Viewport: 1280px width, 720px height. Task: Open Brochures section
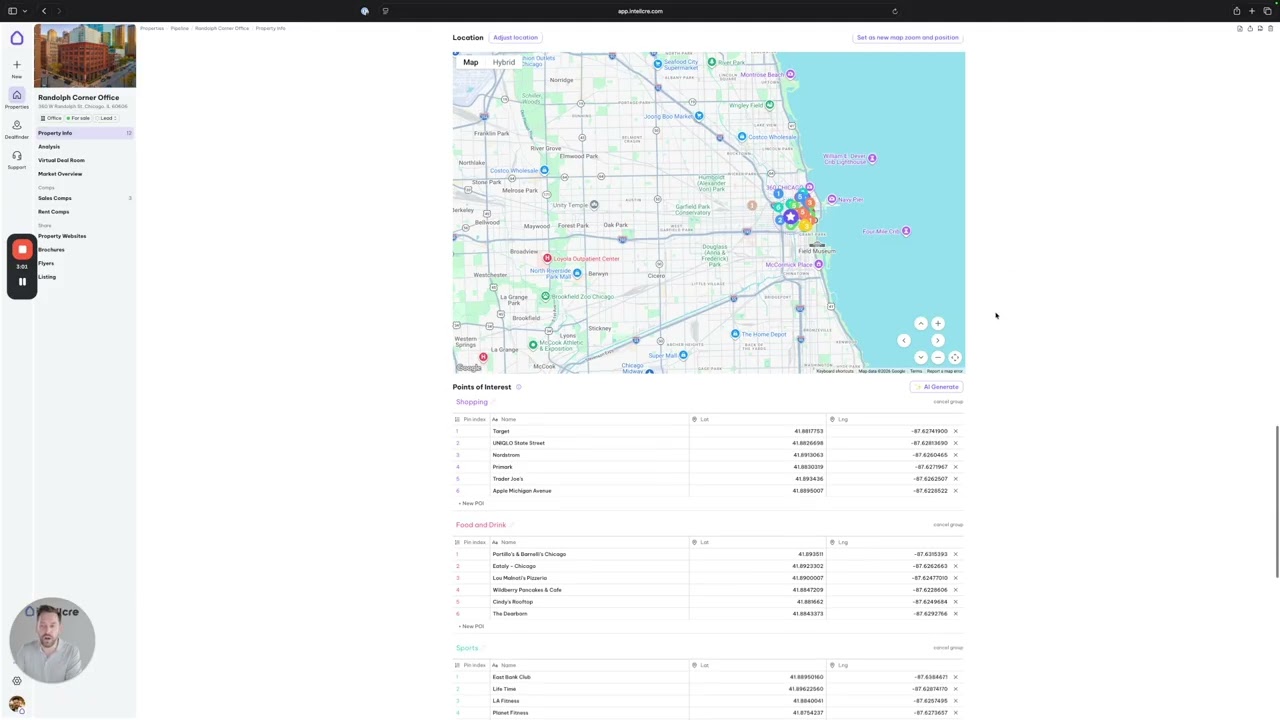(x=51, y=250)
